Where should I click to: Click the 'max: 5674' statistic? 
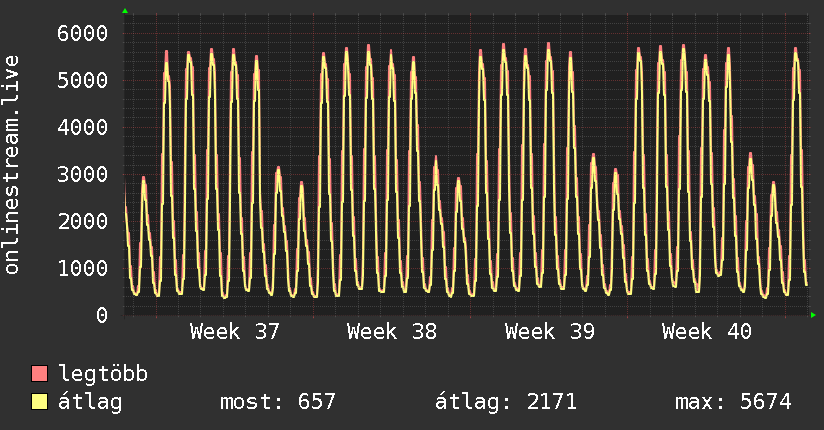pyautogui.click(x=733, y=402)
